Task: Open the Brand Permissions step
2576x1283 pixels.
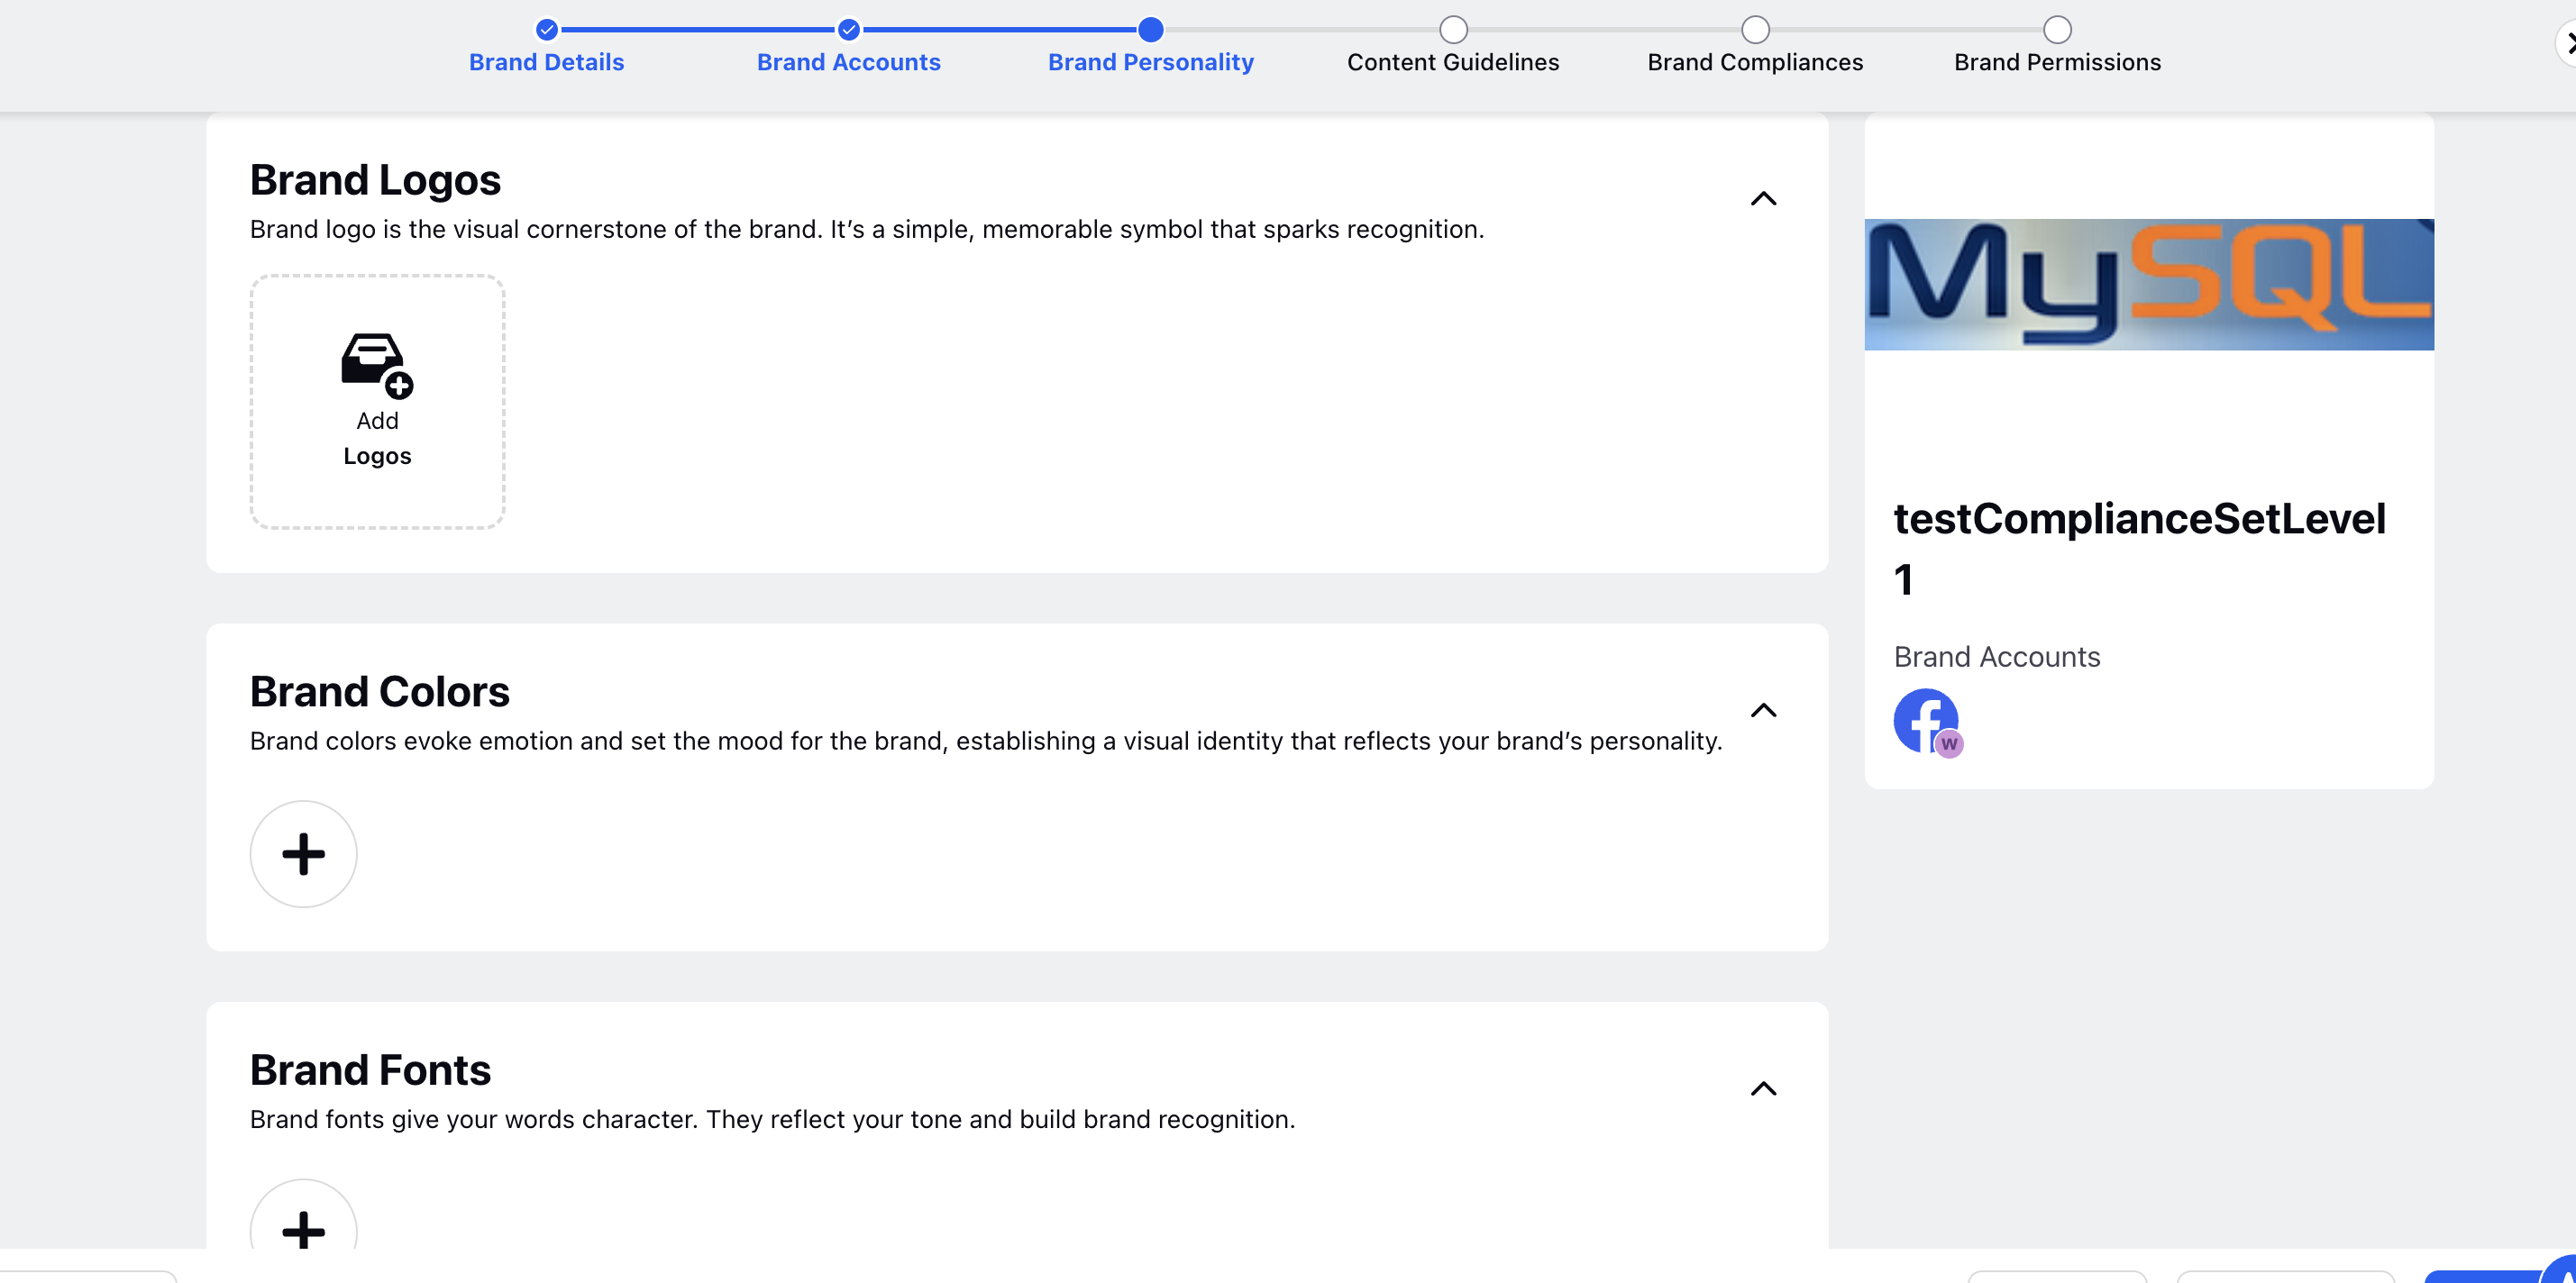Action: (x=2057, y=62)
